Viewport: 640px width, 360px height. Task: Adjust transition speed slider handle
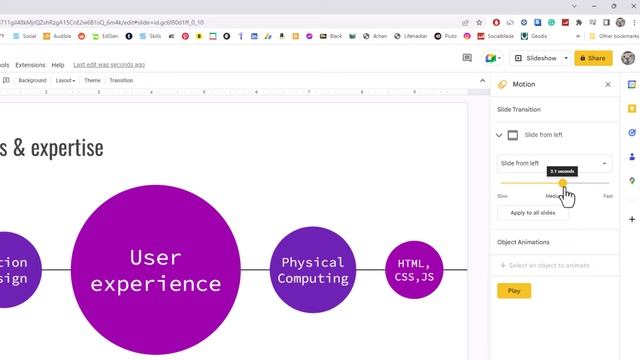point(563,183)
